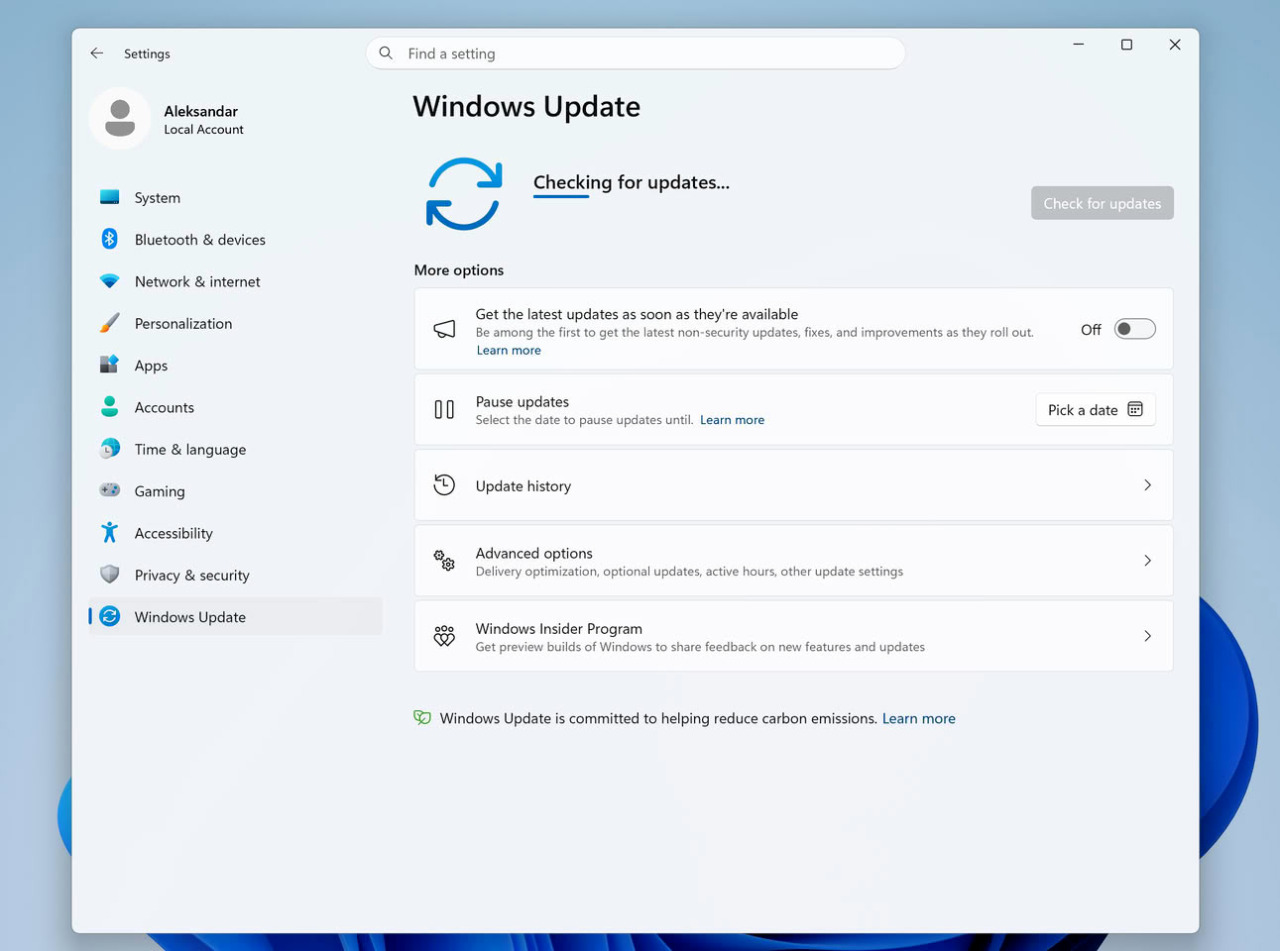Click the Bluetooth icon in sidebar
The image size is (1280, 951).
click(x=110, y=240)
